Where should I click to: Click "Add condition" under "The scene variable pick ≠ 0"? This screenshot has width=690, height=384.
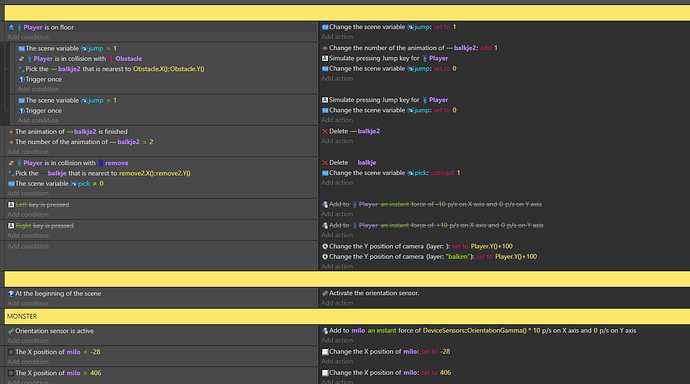click(28, 194)
